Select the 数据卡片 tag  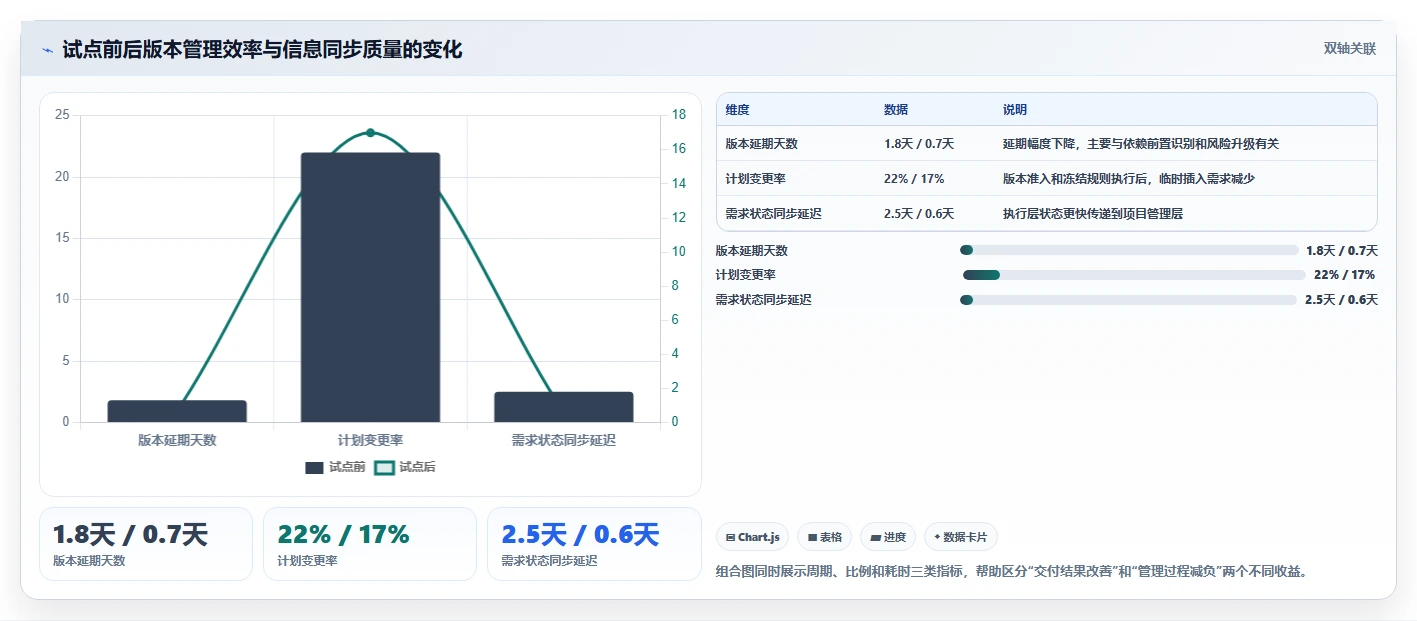point(960,537)
